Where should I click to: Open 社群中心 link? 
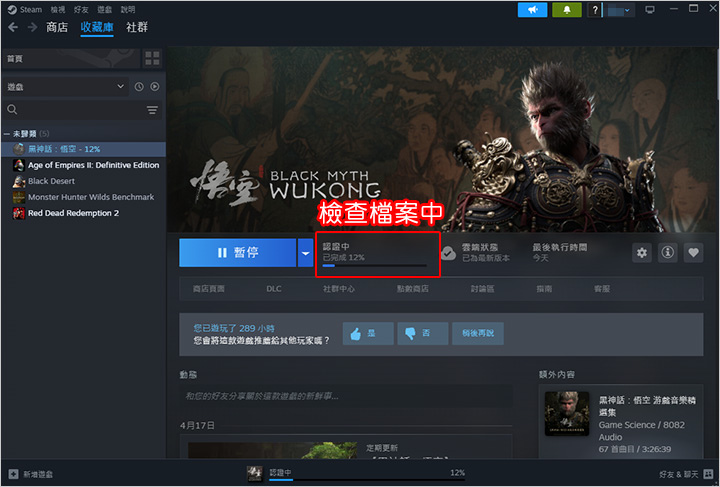(339, 289)
